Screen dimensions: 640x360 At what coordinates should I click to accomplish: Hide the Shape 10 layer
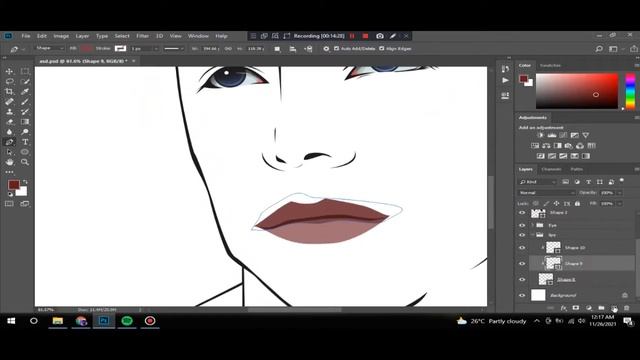tap(522, 247)
